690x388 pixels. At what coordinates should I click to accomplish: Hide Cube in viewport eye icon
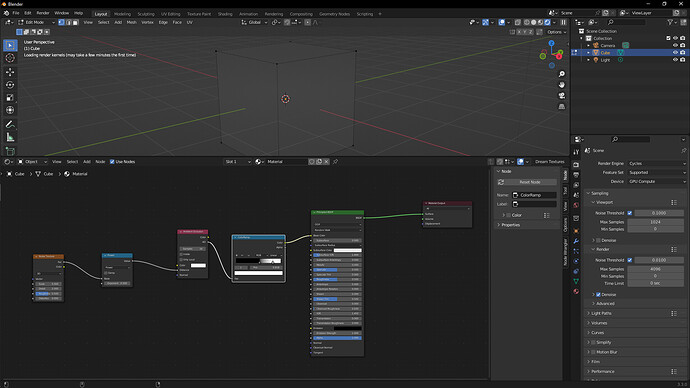pyautogui.click(x=675, y=52)
